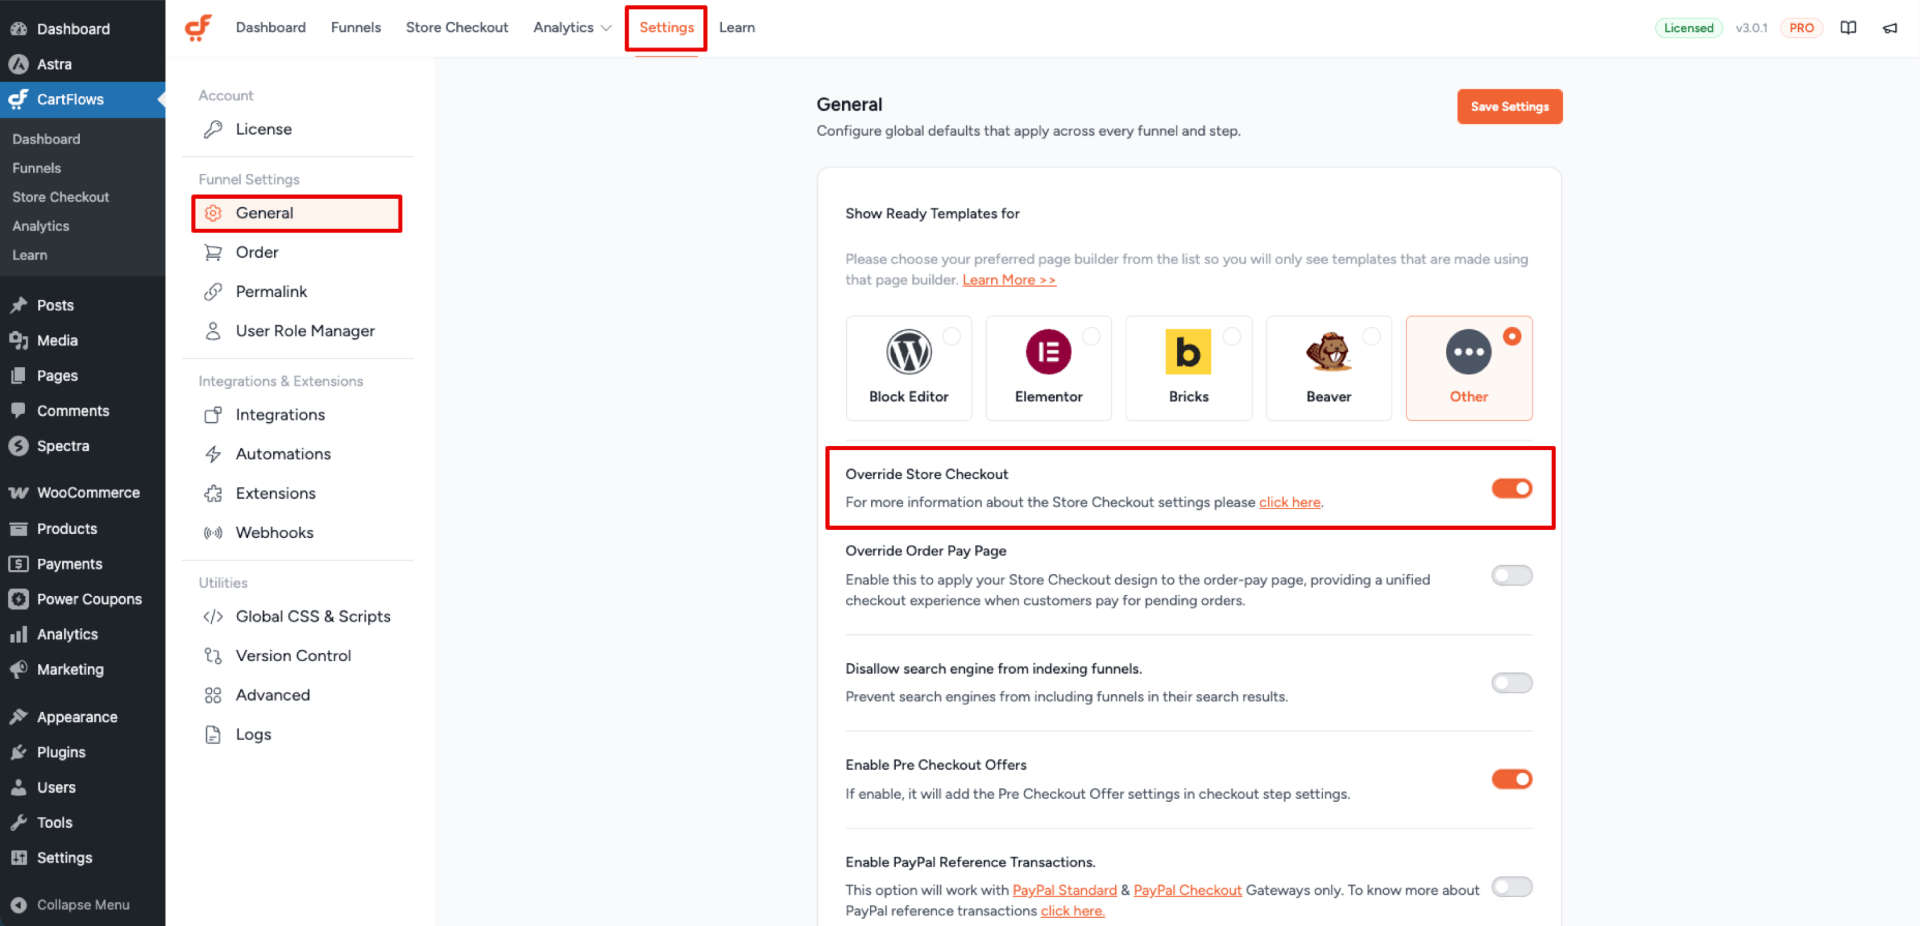
Task: Click the WooCommerce icon in admin menu
Action: coord(18,493)
